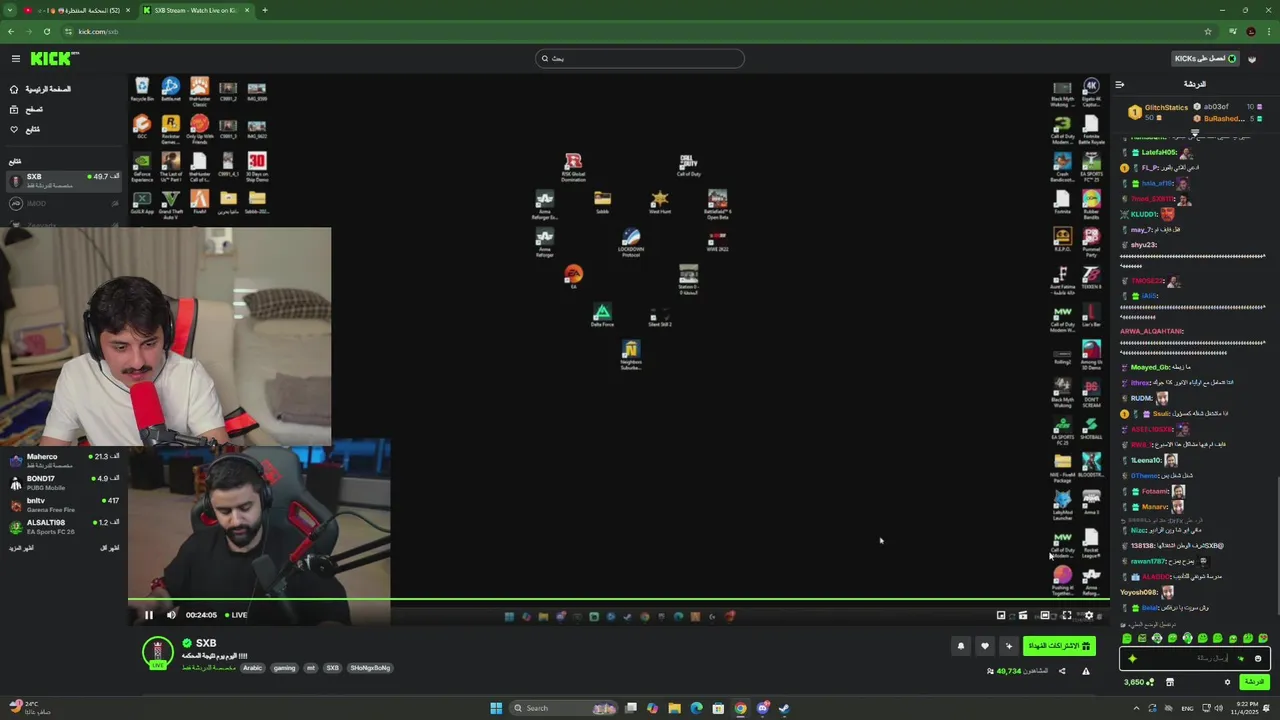Report stream using warning triangle icon
This screenshot has width=1280, height=720.
pos(1086,671)
